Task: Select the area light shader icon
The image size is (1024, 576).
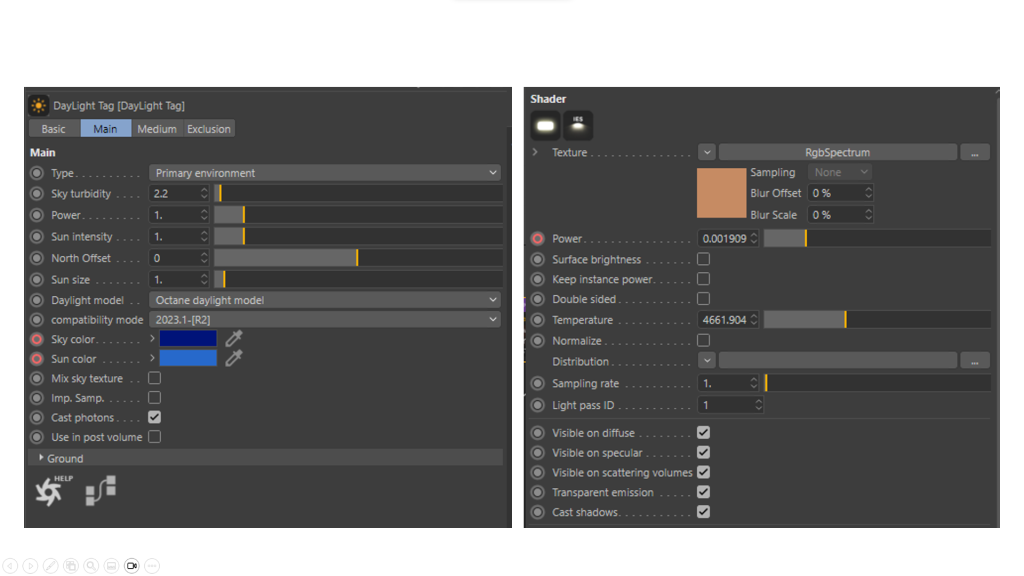Action: point(545,125)
